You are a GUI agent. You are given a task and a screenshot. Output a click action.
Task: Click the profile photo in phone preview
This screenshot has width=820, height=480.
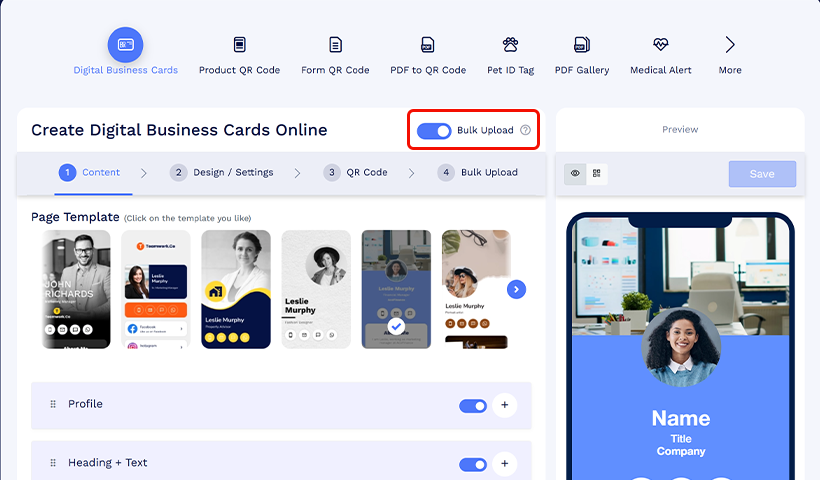(x=681, y=348)
